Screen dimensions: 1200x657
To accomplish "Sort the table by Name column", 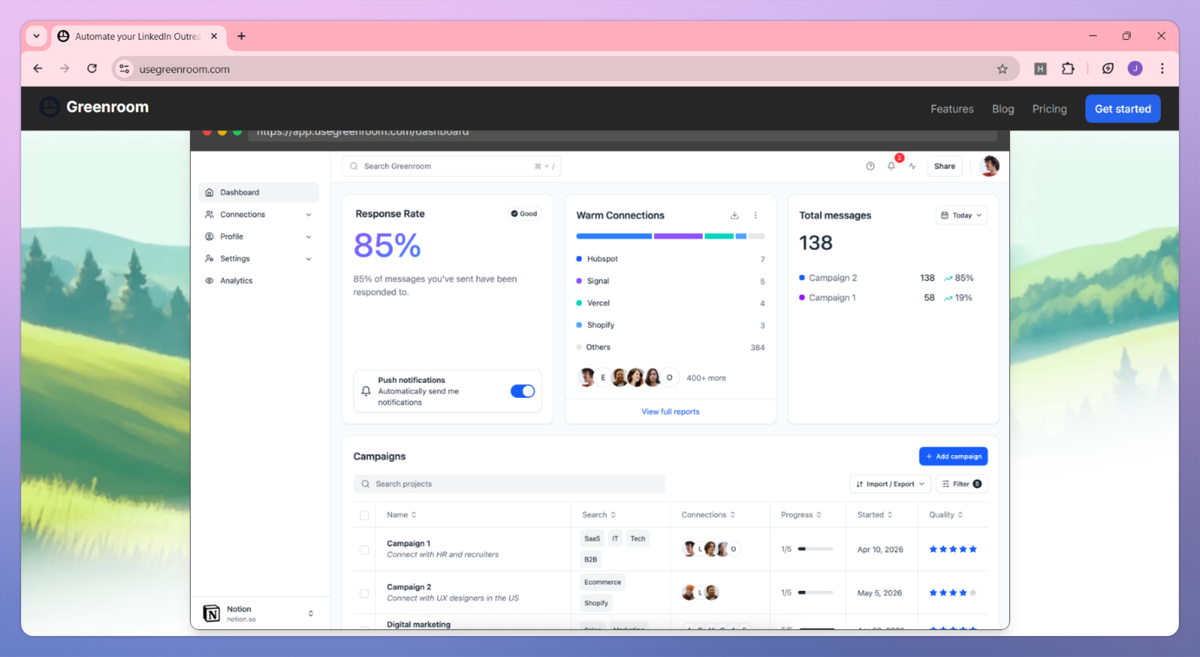I will click(402, 515).
